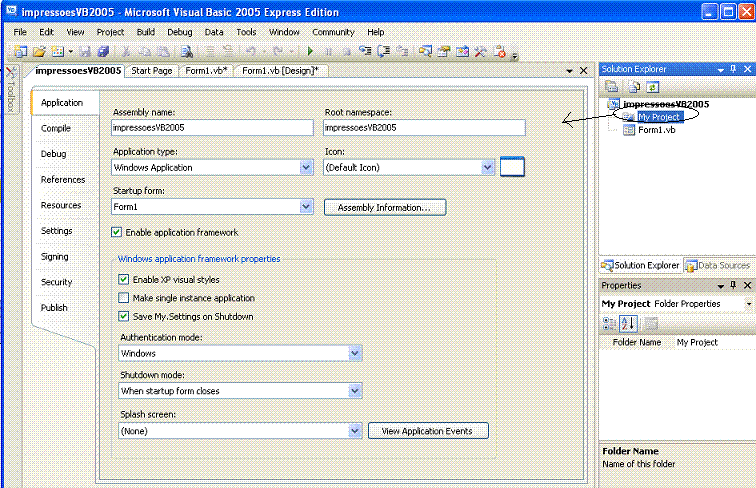Click the New Project toolbar icon
The image size is (756, 488).
(x=21, y=52)
